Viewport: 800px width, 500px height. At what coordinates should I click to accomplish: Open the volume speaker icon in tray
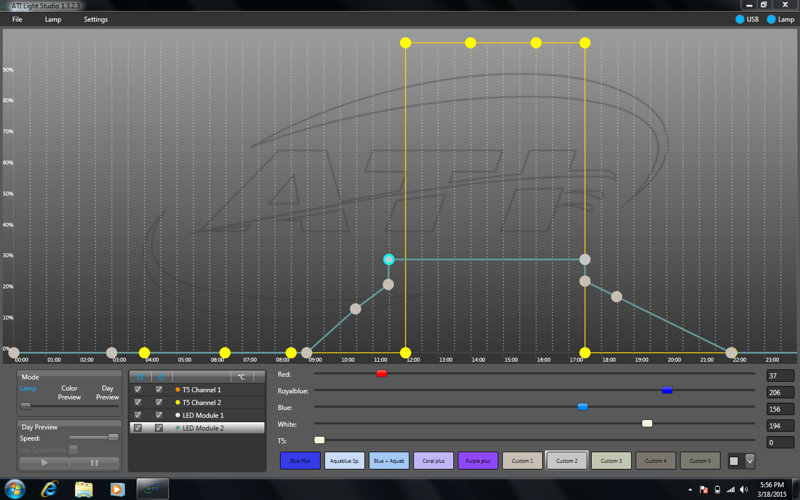(744, 490)
